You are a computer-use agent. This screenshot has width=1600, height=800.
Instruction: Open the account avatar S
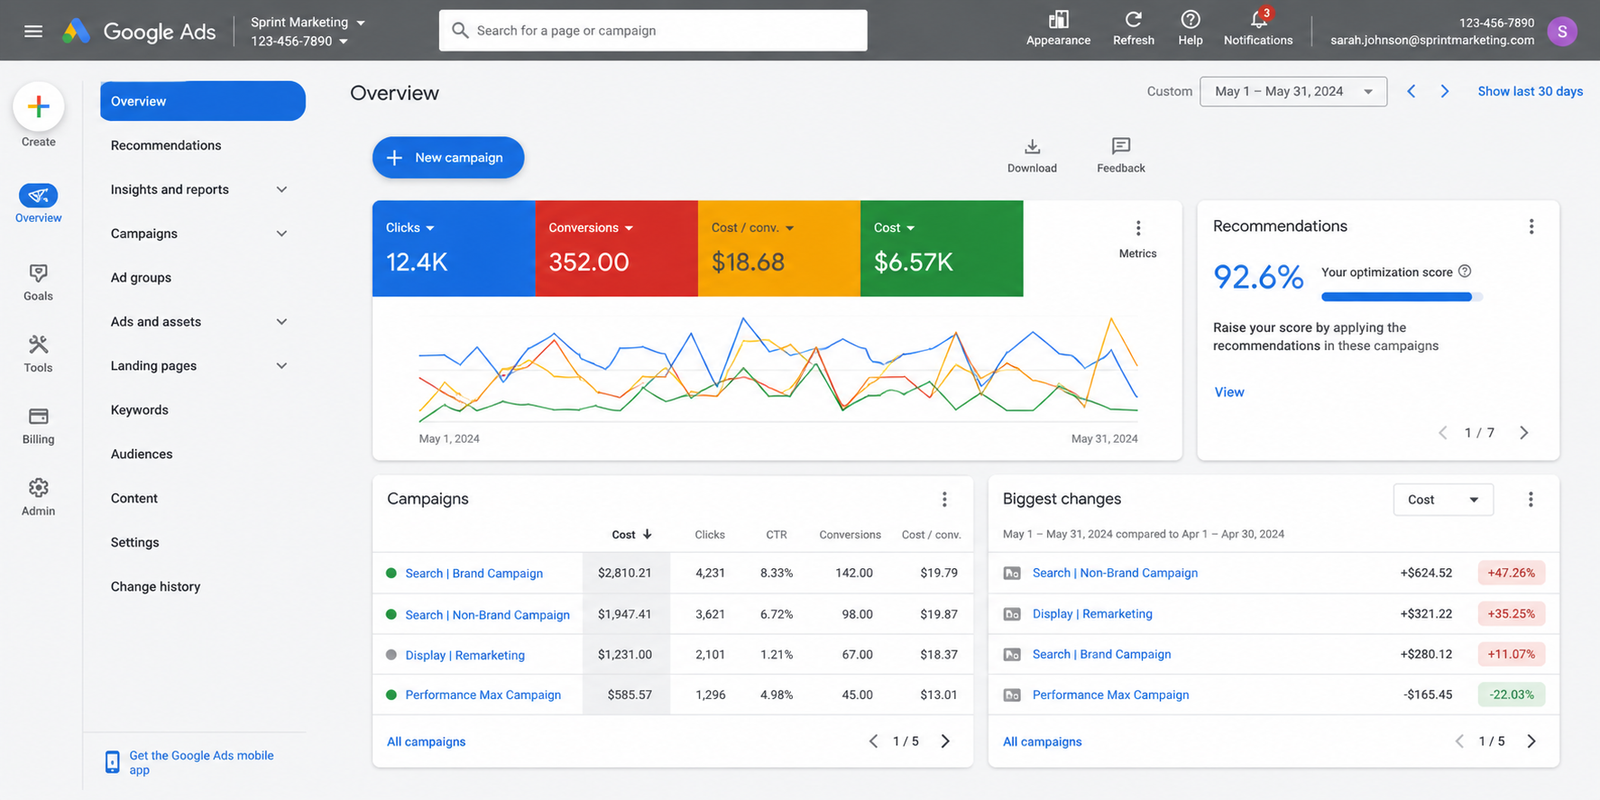coord(1562,31)
